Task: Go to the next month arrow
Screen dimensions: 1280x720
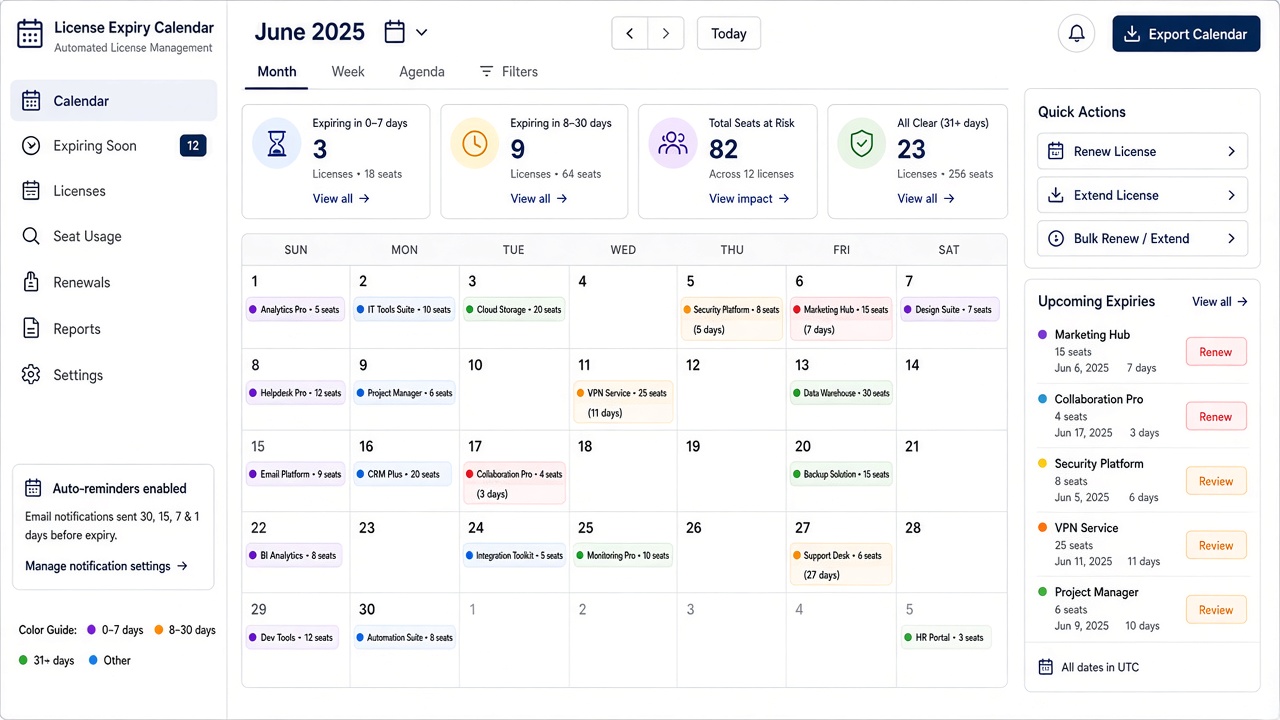Action: [666, 33]
